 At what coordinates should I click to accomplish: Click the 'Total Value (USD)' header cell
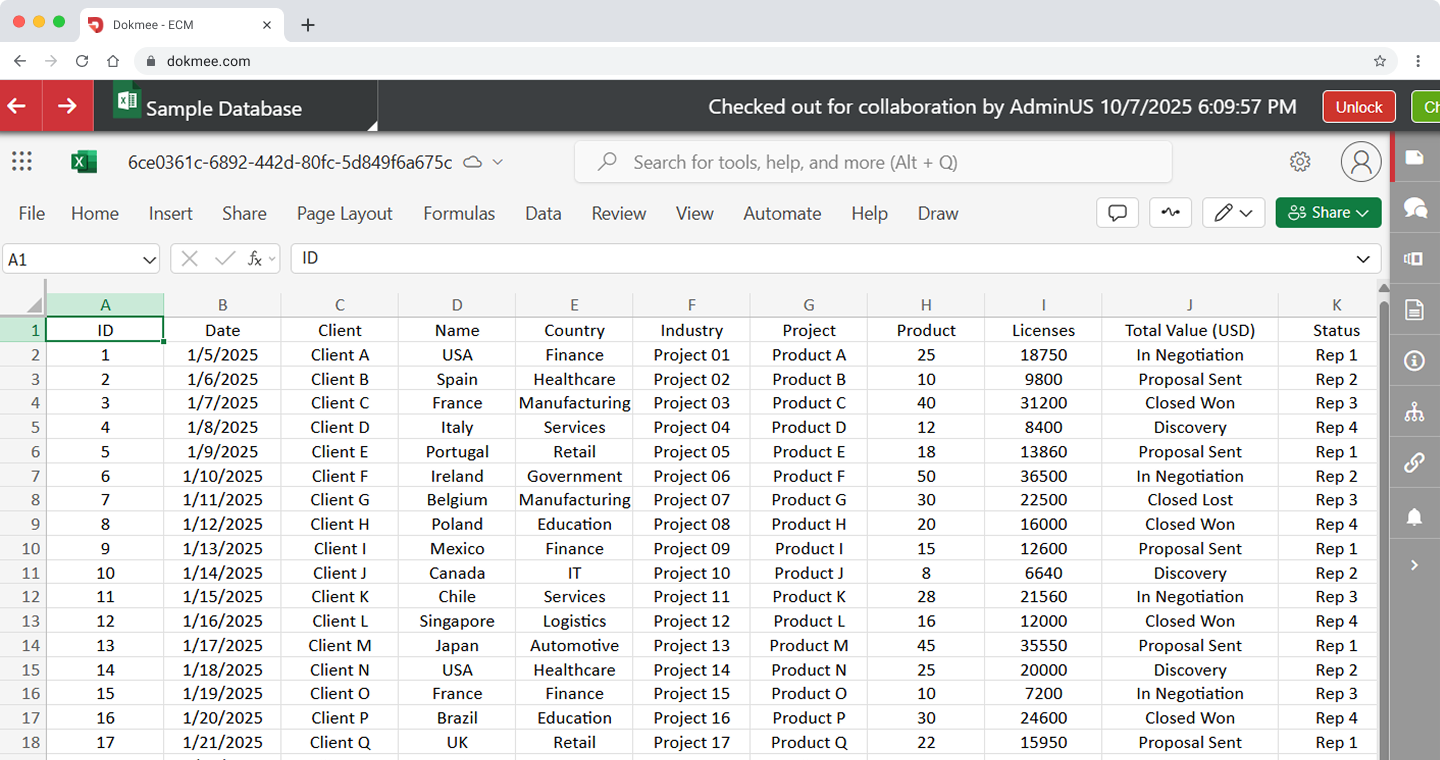pyautogui.click(x=1190, y=330)
